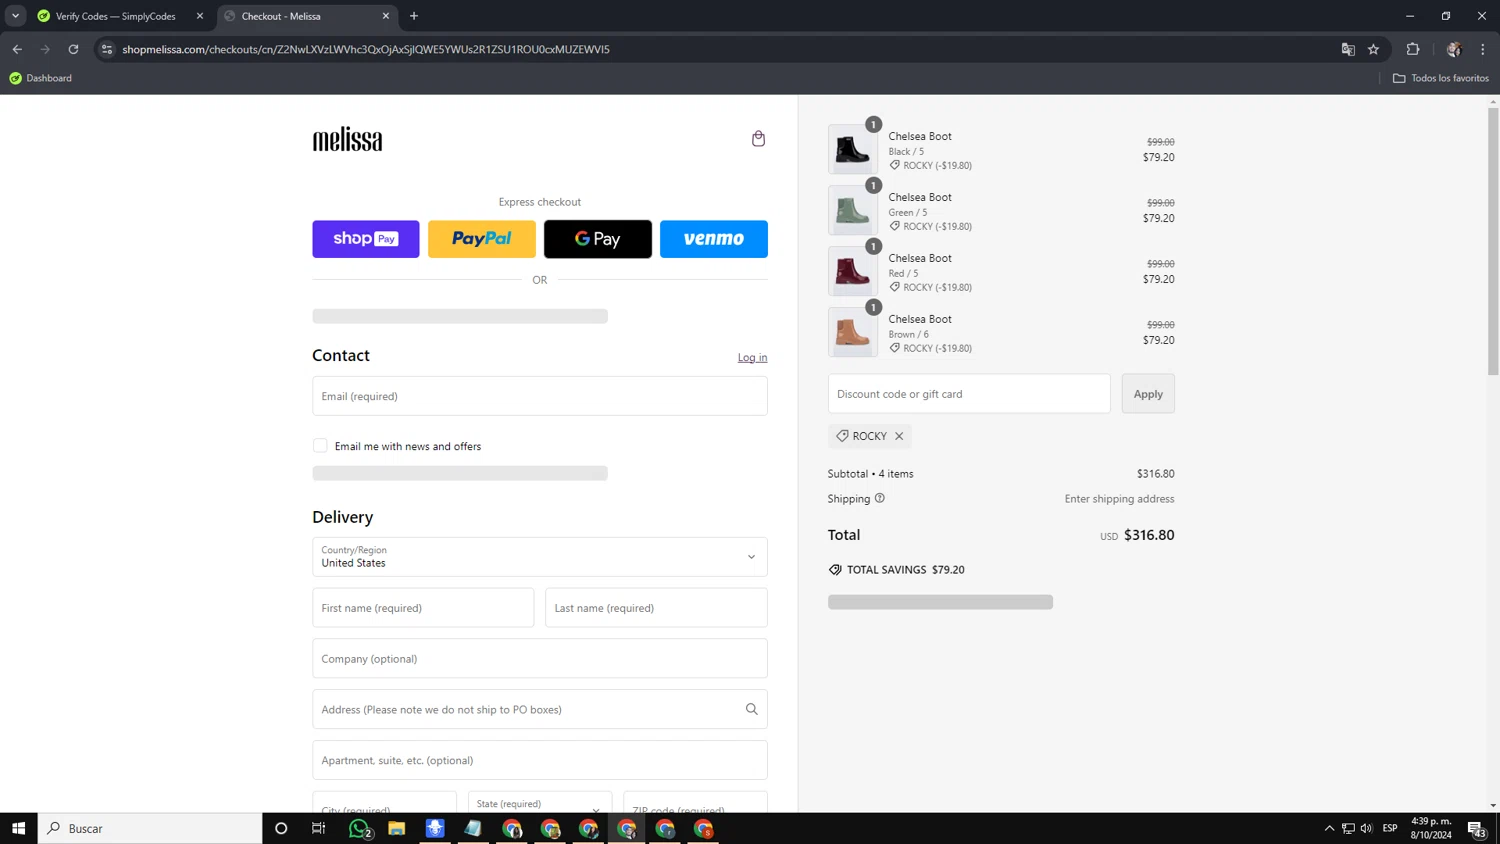Open the Chrome three-dot menu
Viewport: 1500px width, 844px height.
point(1483,49)
